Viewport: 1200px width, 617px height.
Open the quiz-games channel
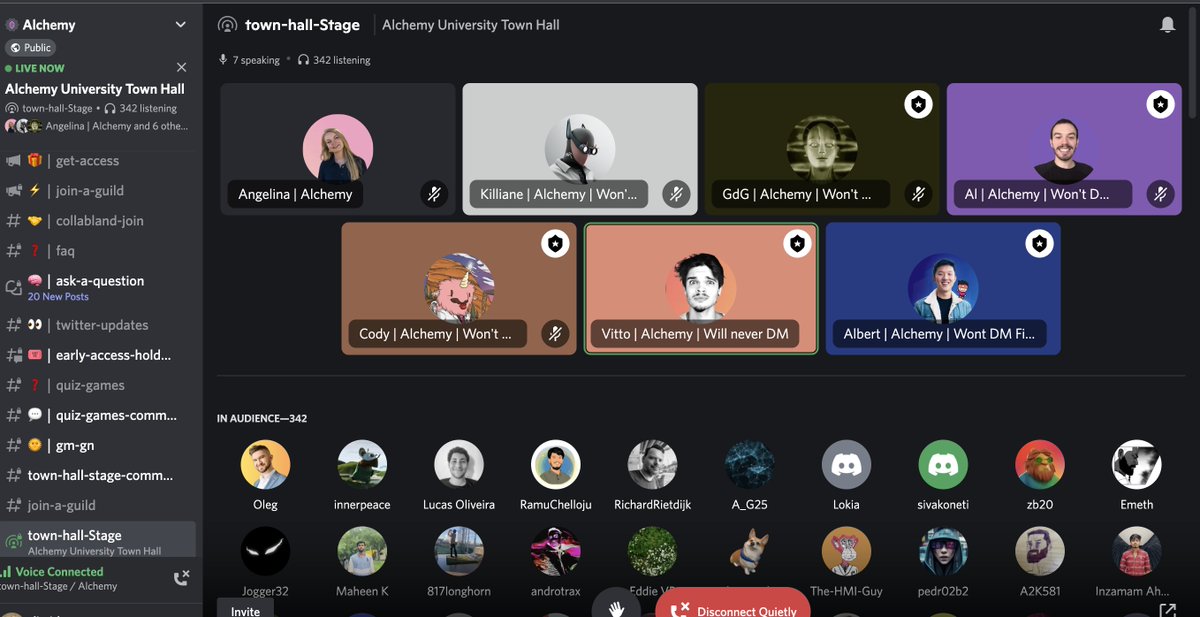click(98, 385)
